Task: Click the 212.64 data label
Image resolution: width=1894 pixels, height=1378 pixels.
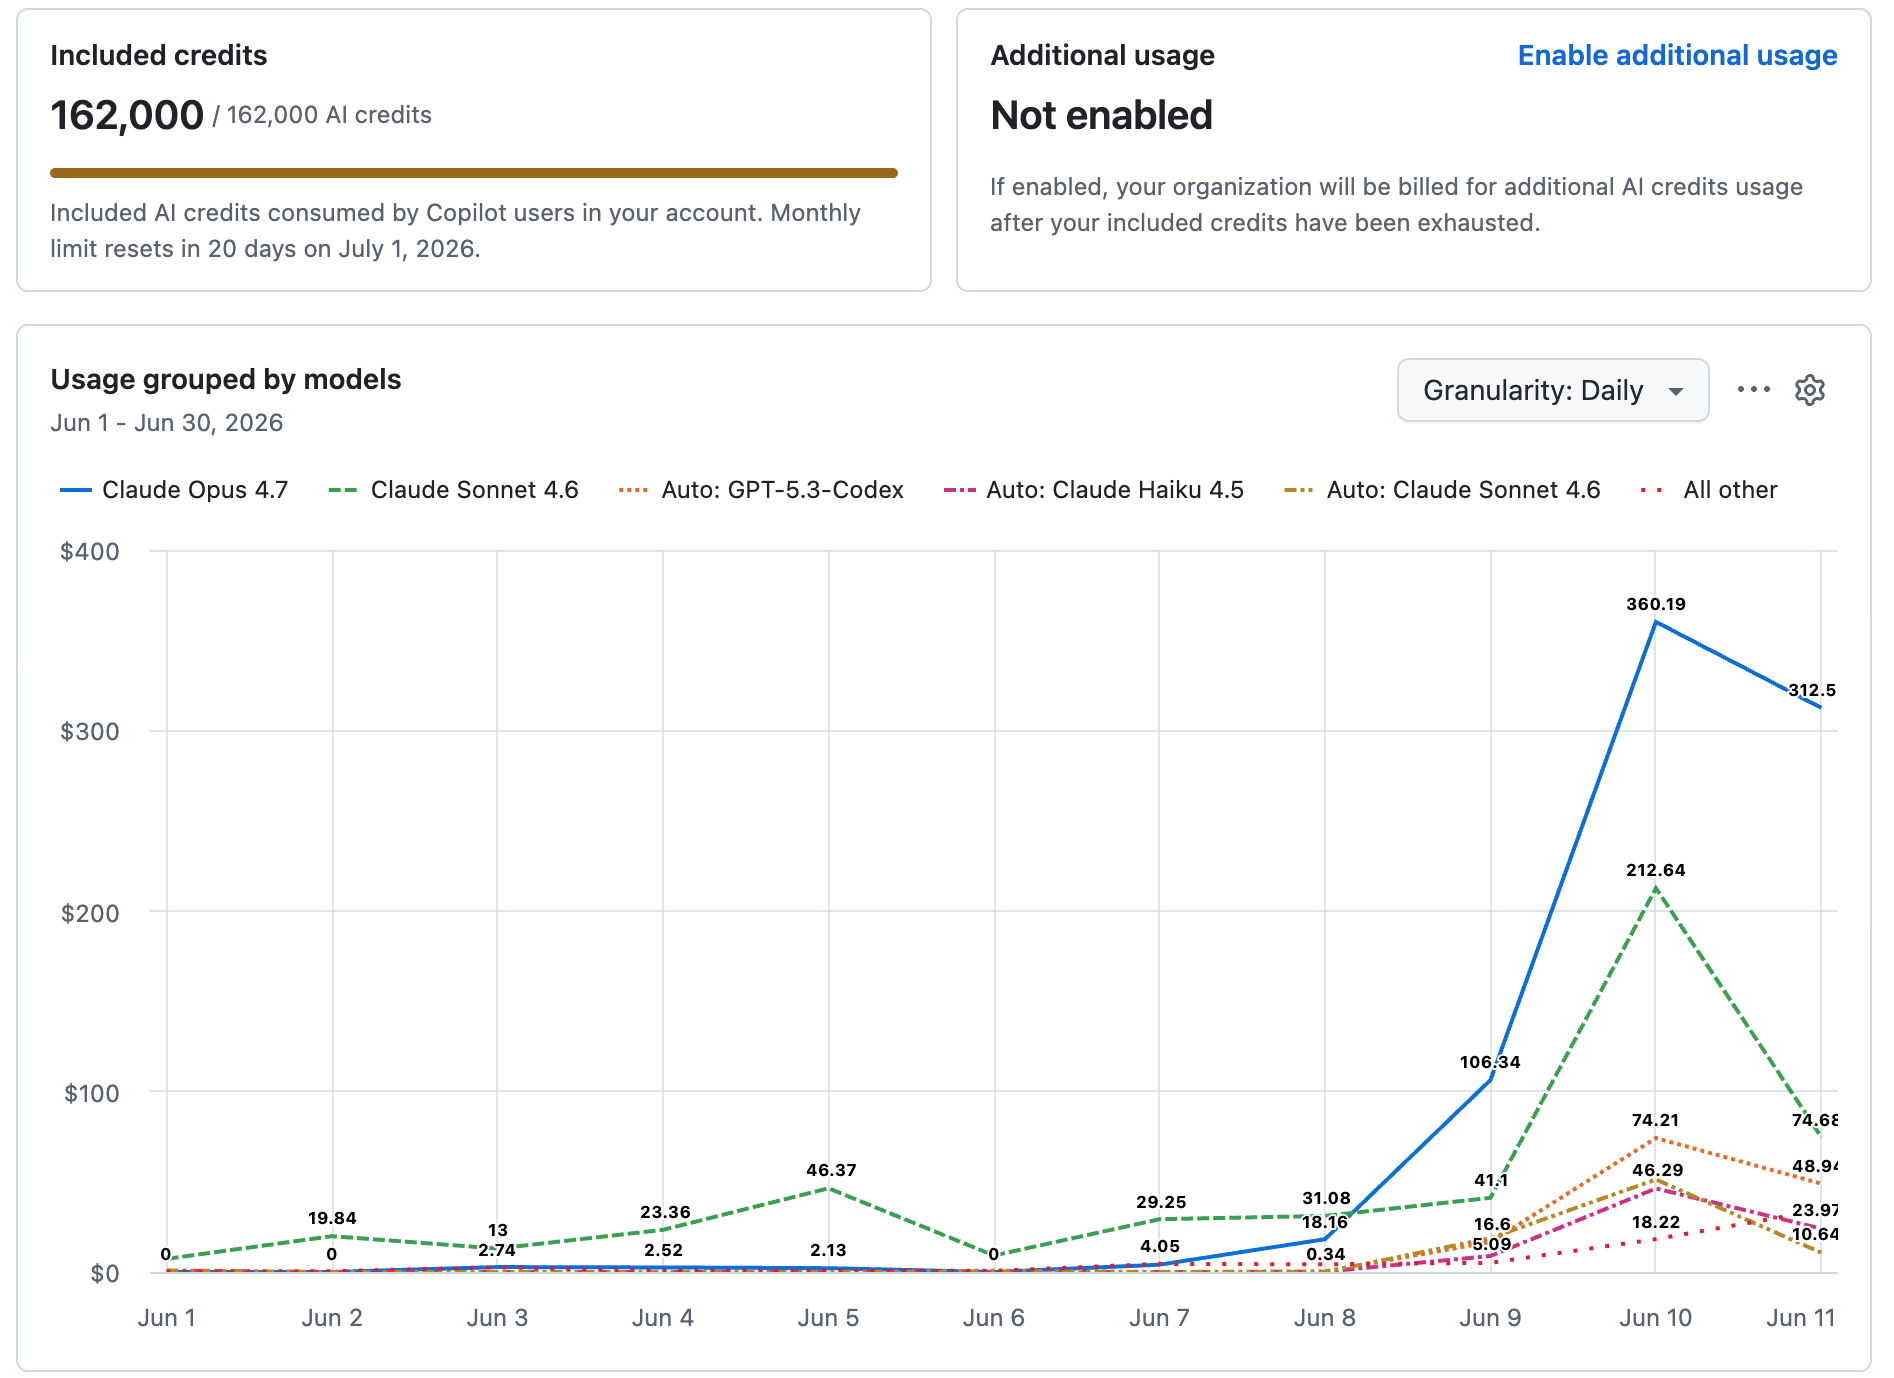Action: pos(1656,870)
